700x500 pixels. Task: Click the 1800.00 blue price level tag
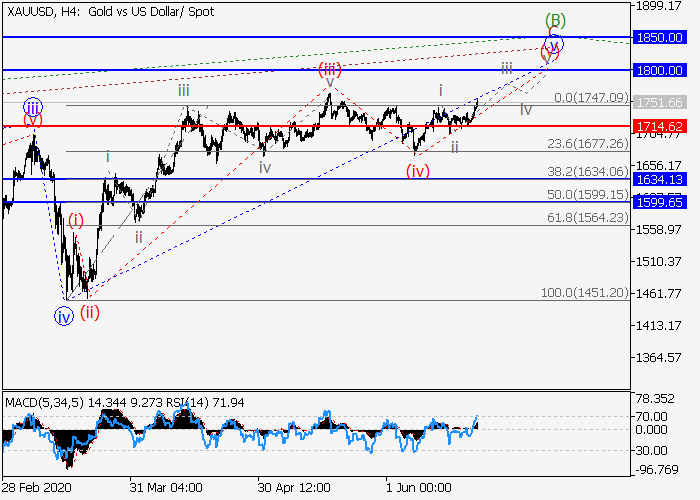[x=664, y=70]
